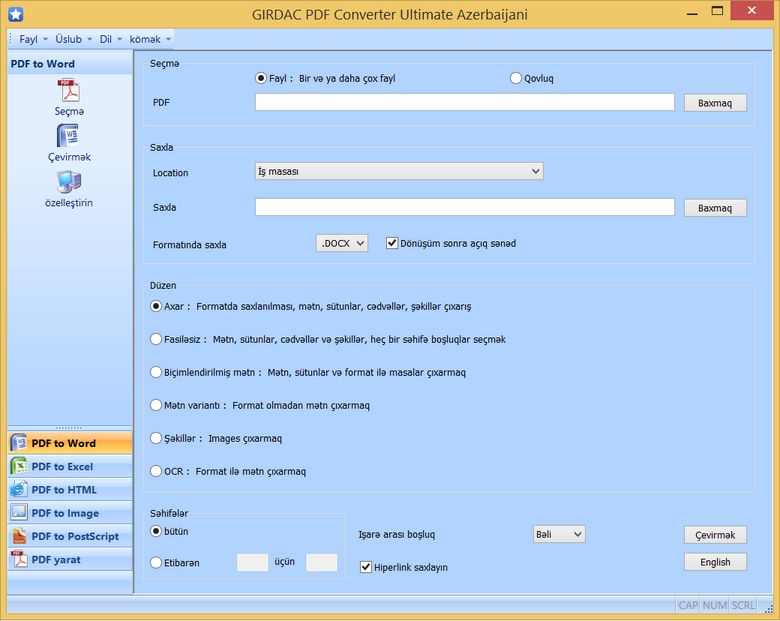Click the Çevirmək Word document icon
The height and width of the screenshot is (621, 780).
click(x=68, y=136)
